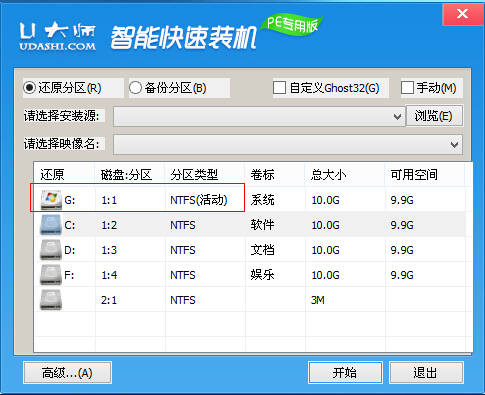Click the 总大小 column header
The width and height of the screenshot is (485, 395).
(x=329, y=175)
